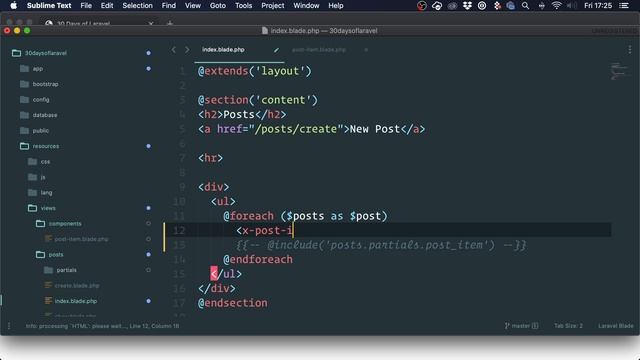Go back with the left arrow icon
Screen dimensions: 640x360
174,49
